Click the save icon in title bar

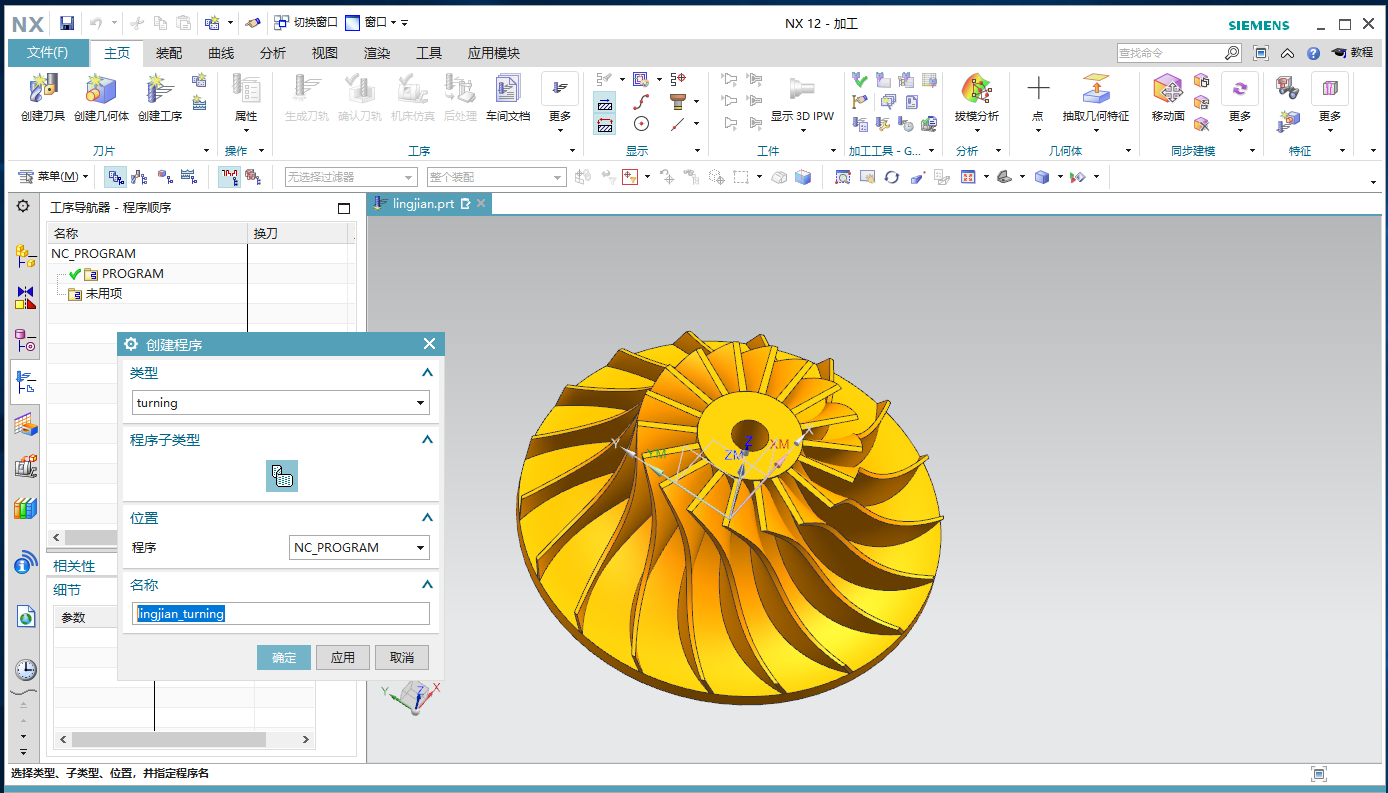pyautogui.click(x=67, y=23)
